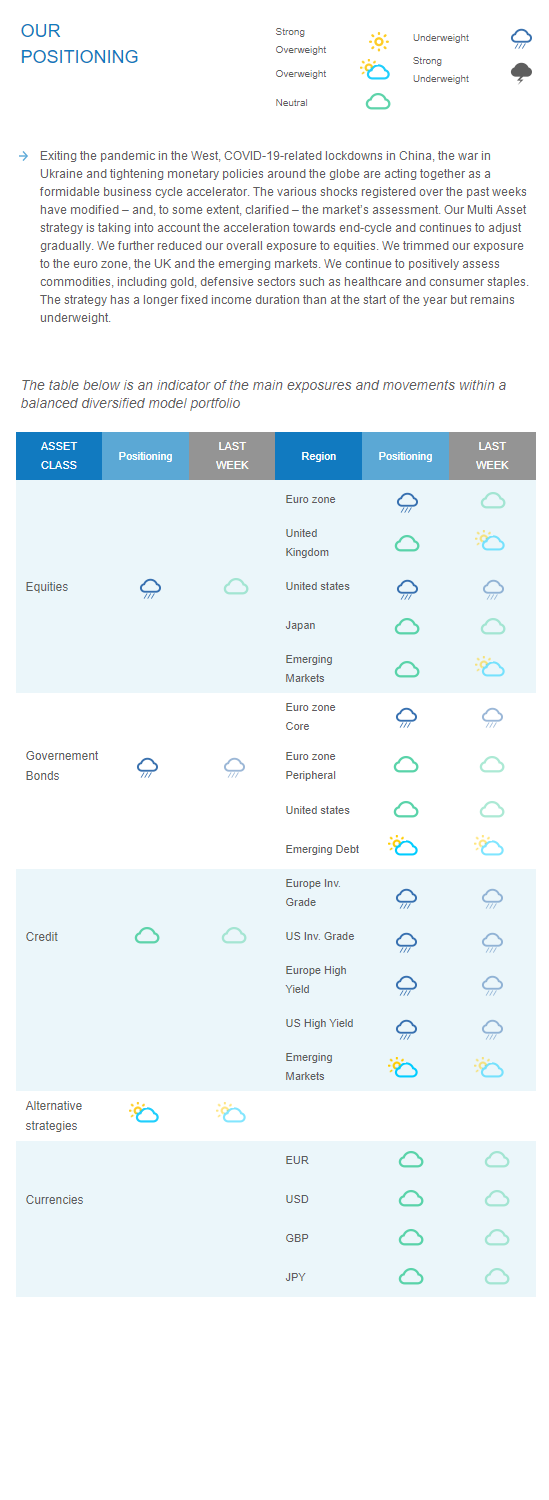Click the Euro zone Peripheral row label
The image size is (549, 1500).
[311, 766]
